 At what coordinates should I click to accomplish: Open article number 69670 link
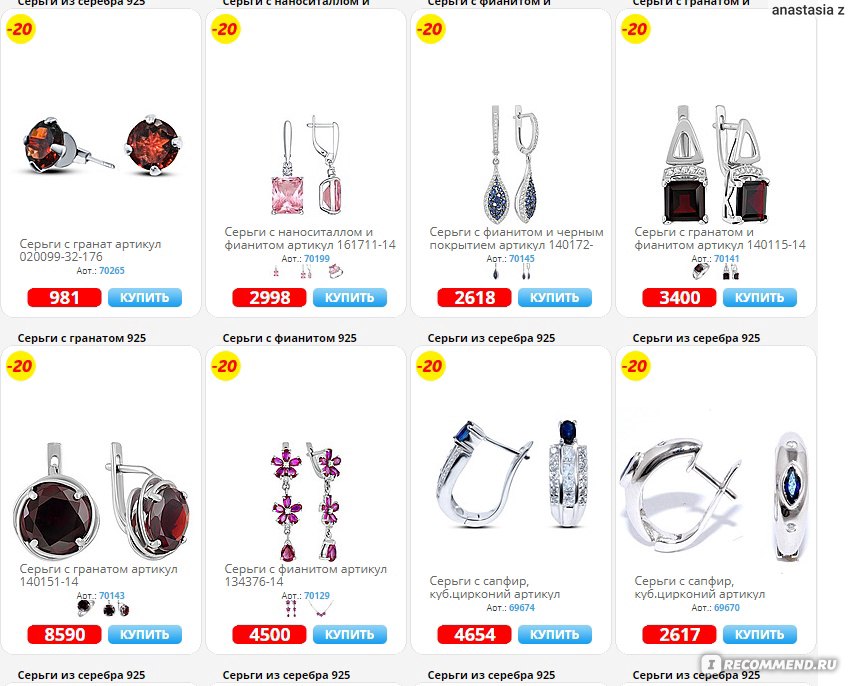(727, 608)
